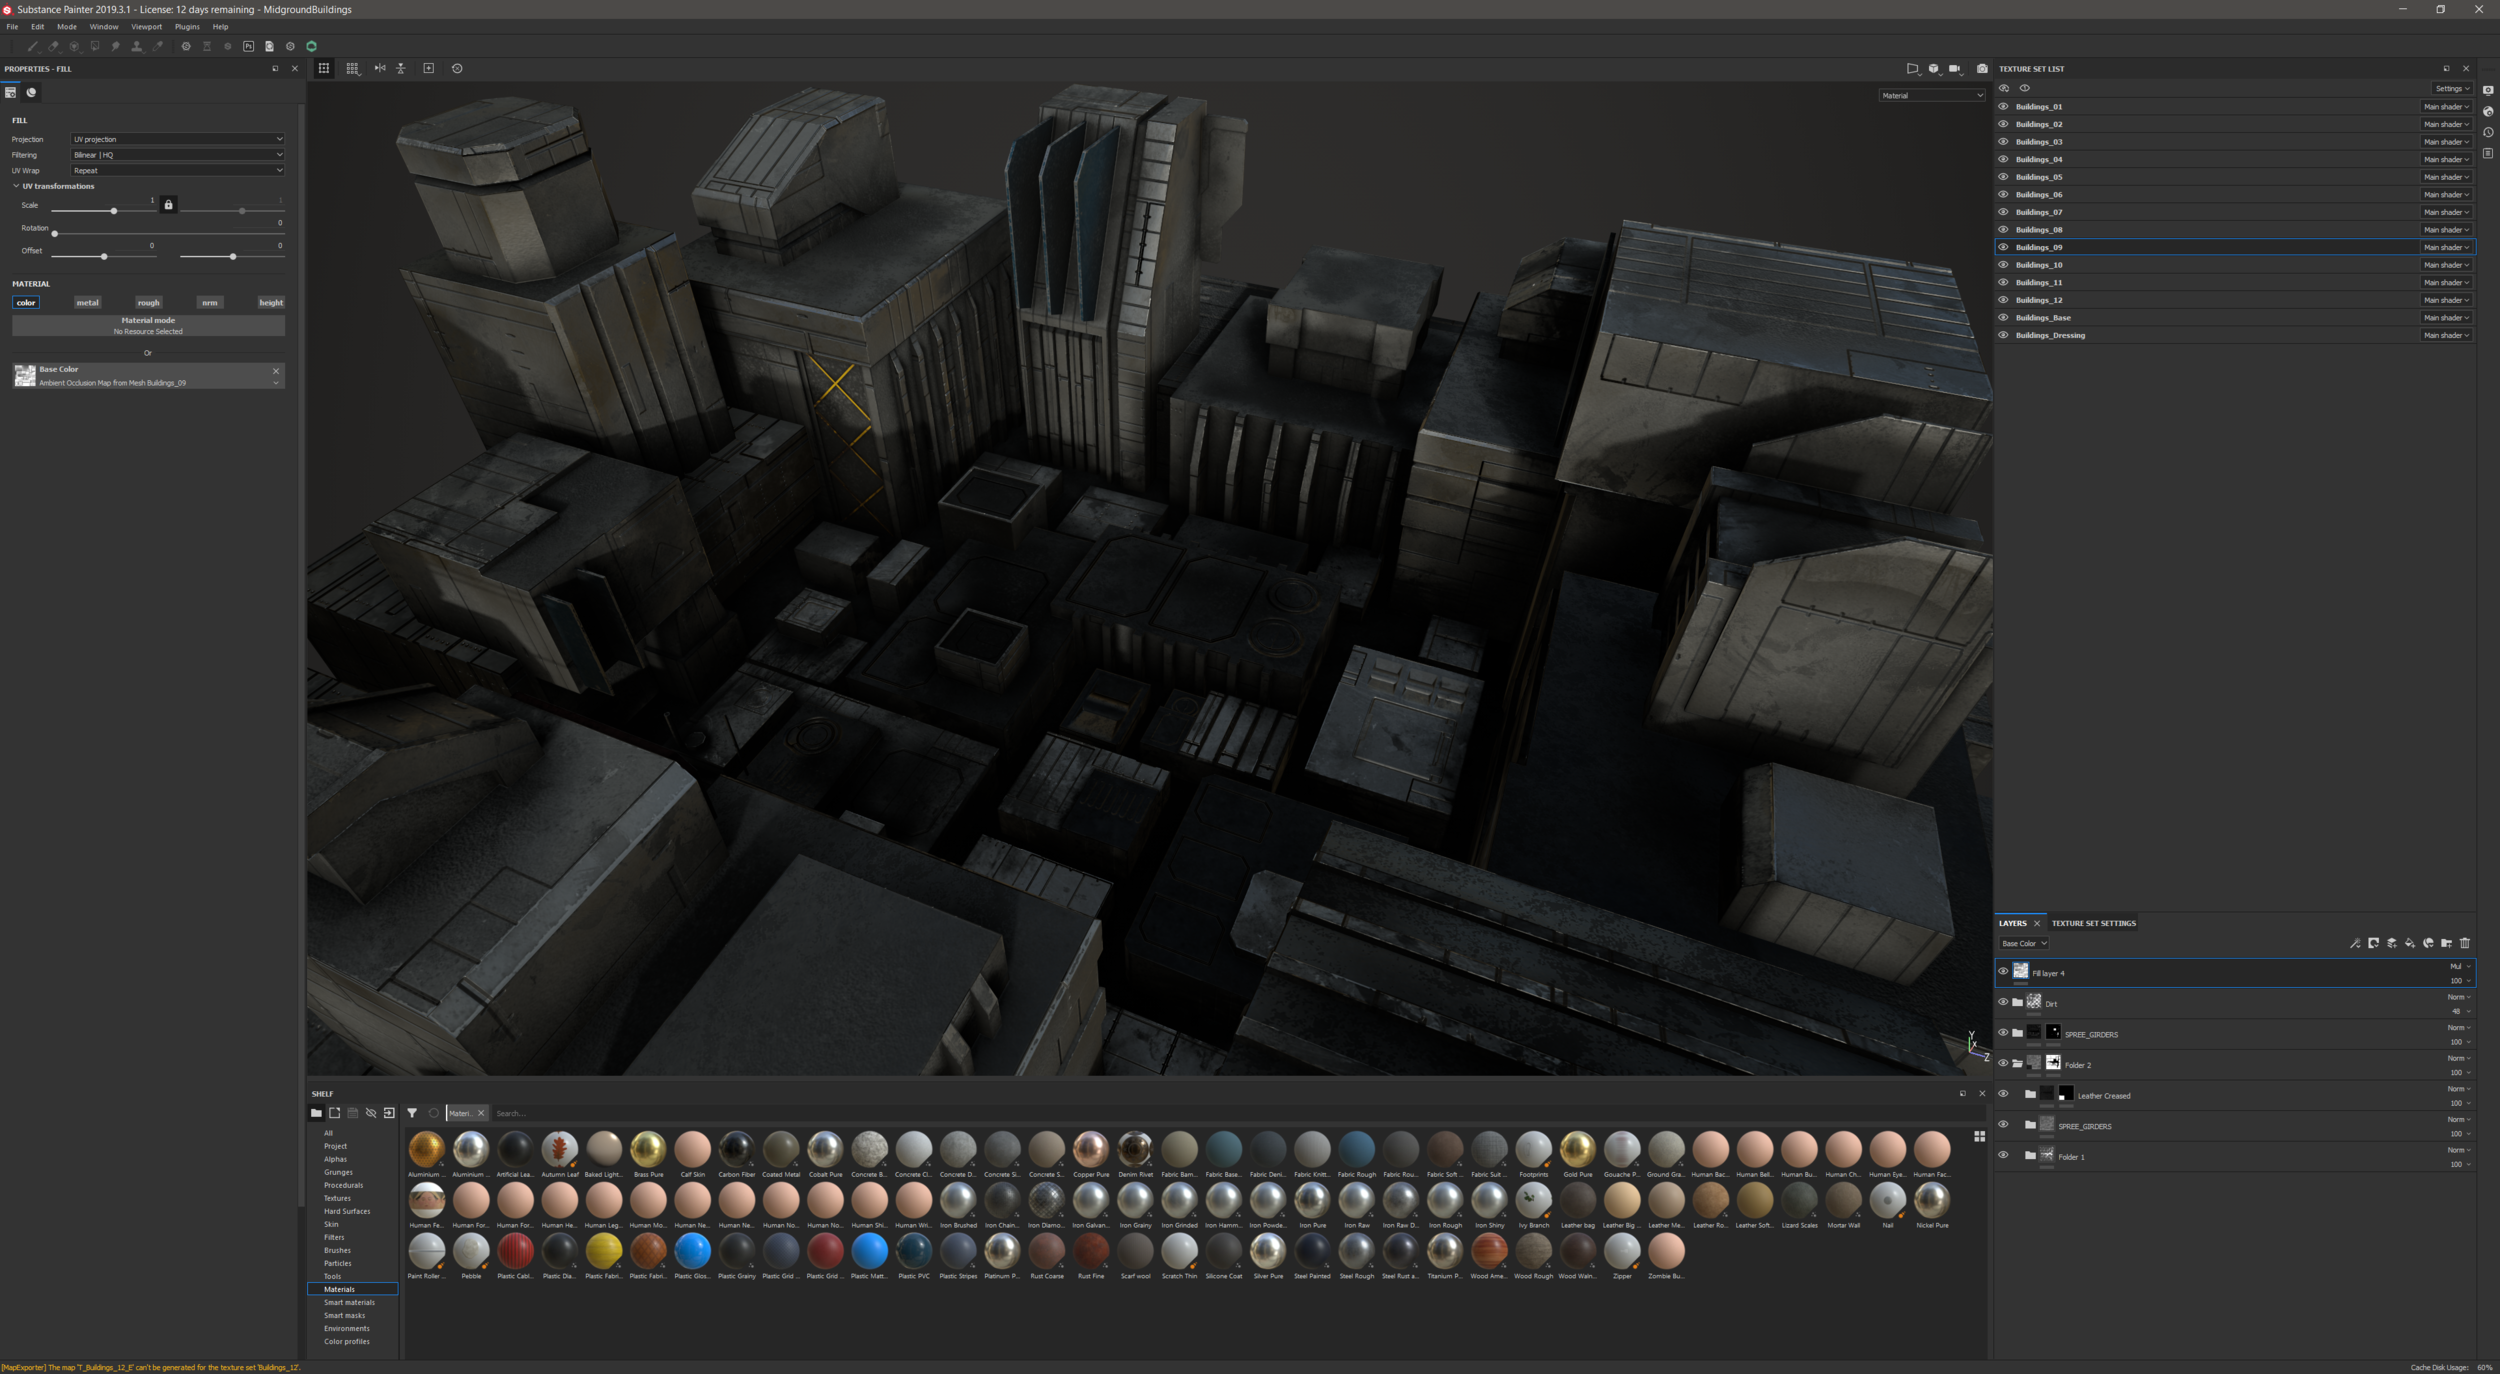Image resolution: width=2500 pixels, height=1374 pixels.
Task: Toggle the rough material channel button
Action: (x=148, y=302)
